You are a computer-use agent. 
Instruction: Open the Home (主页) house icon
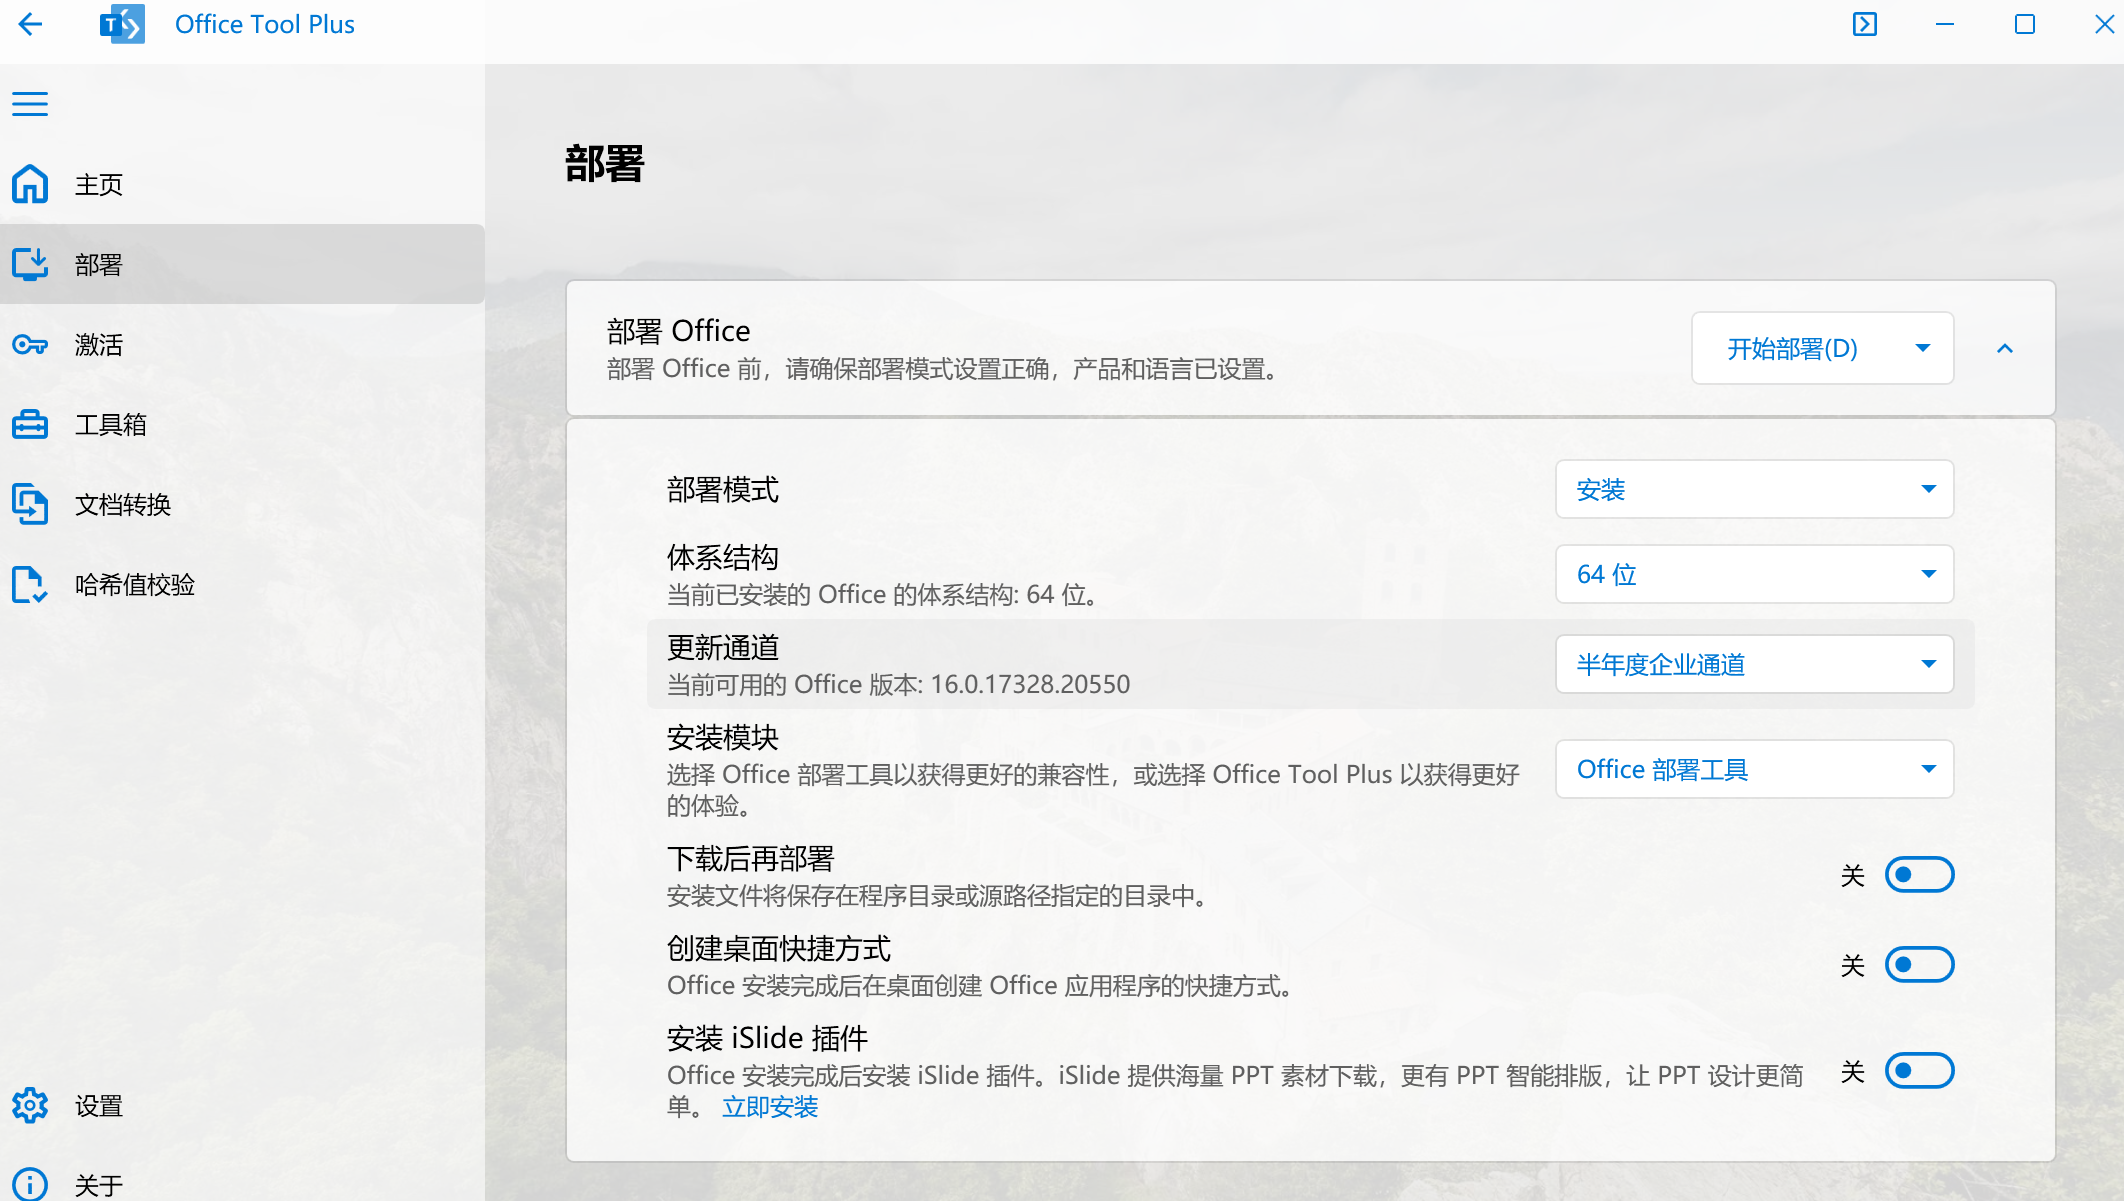[x=30, y=184]
